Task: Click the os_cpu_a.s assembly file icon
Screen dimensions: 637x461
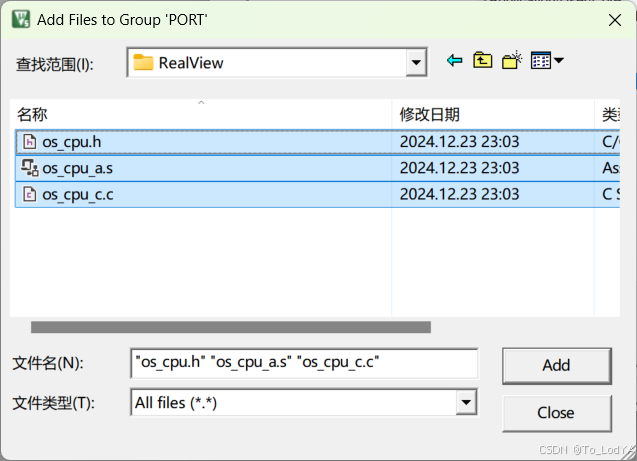Action: [30, 168]
